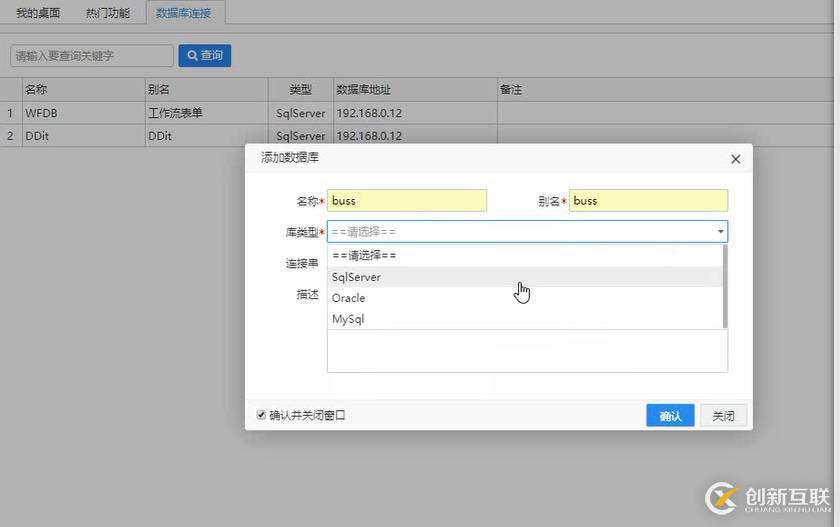This screenshot has width=840, height=527.
Task: Click the 数据库地址 column header
Action: pyautogui.click(x=415, y=89)
